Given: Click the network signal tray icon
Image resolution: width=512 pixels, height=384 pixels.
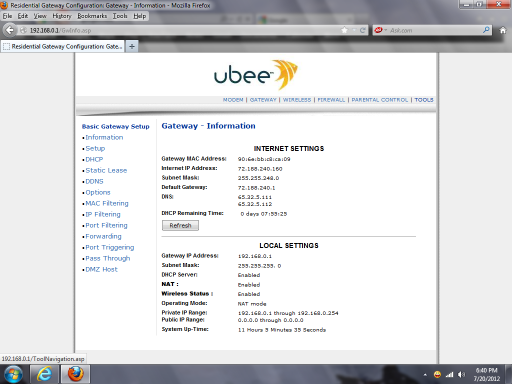Looking at the screenshot, I should click(x=449, y=375).
